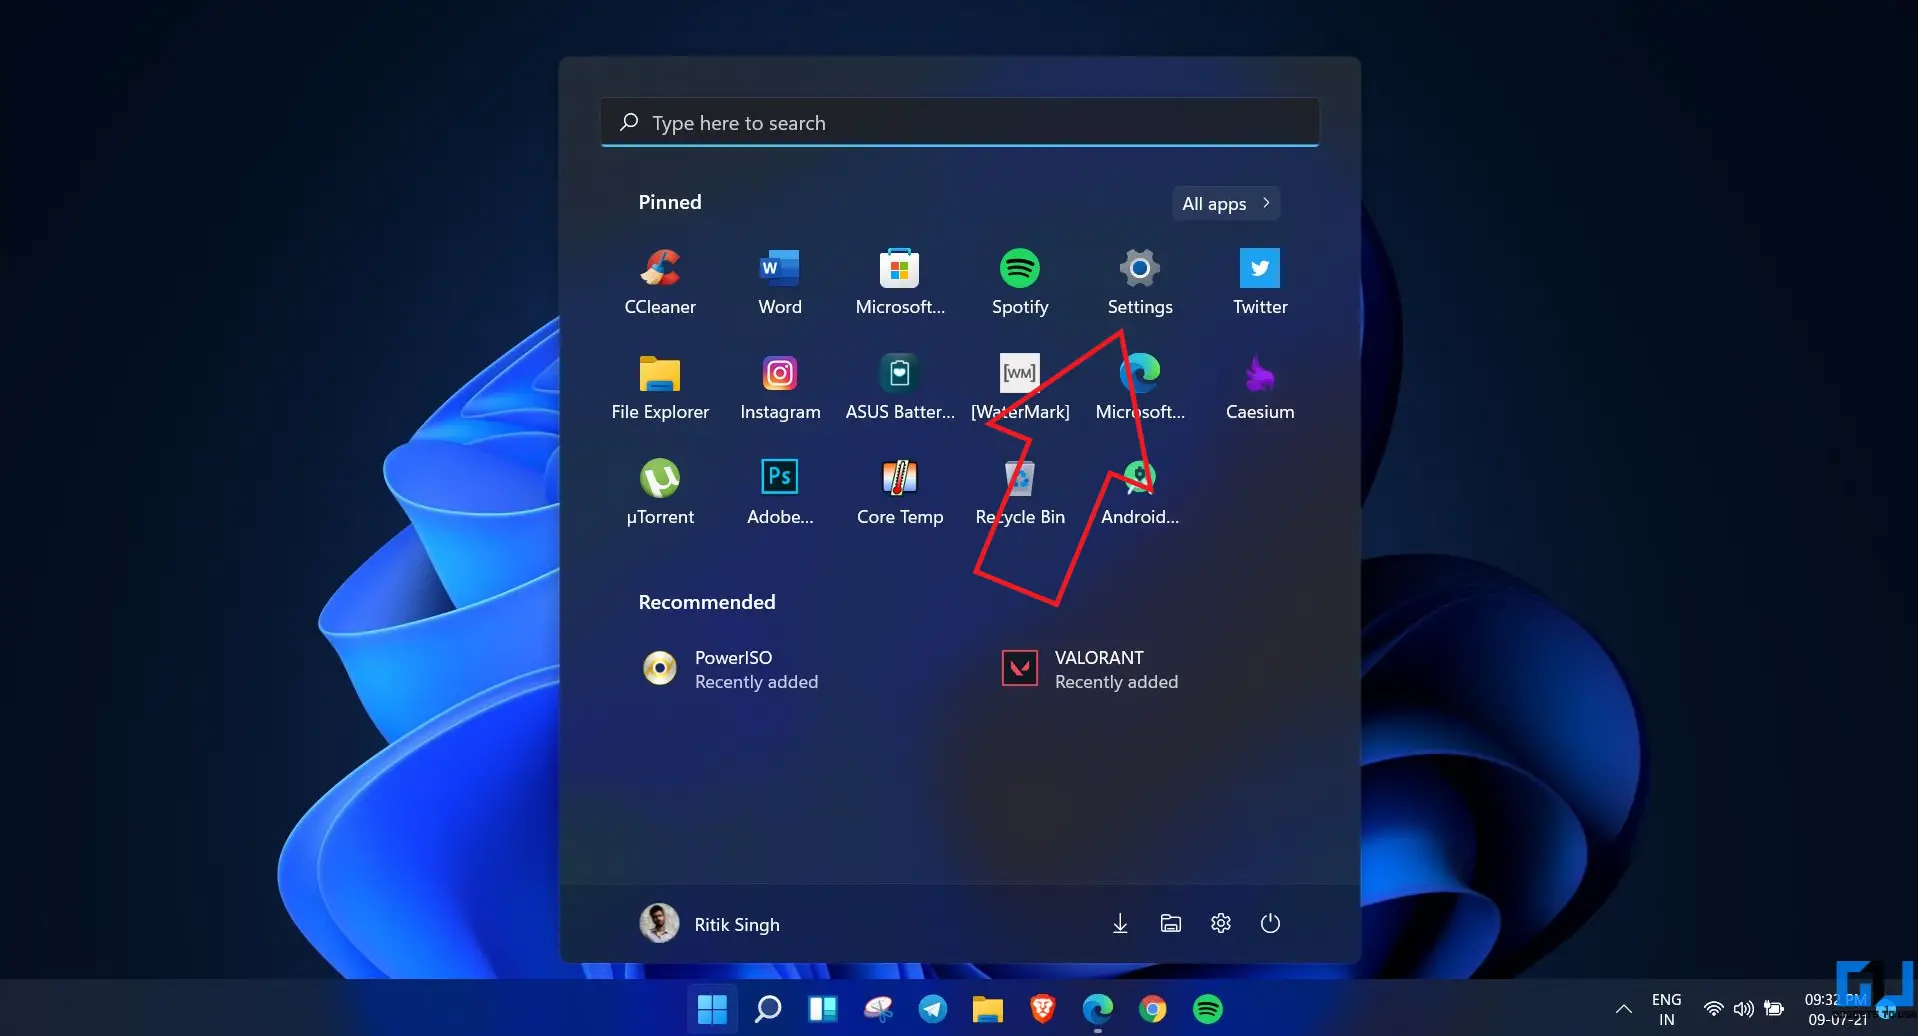Open Settings gear in Start footer
1918x1036 pixels.
tap(1220, 923)
